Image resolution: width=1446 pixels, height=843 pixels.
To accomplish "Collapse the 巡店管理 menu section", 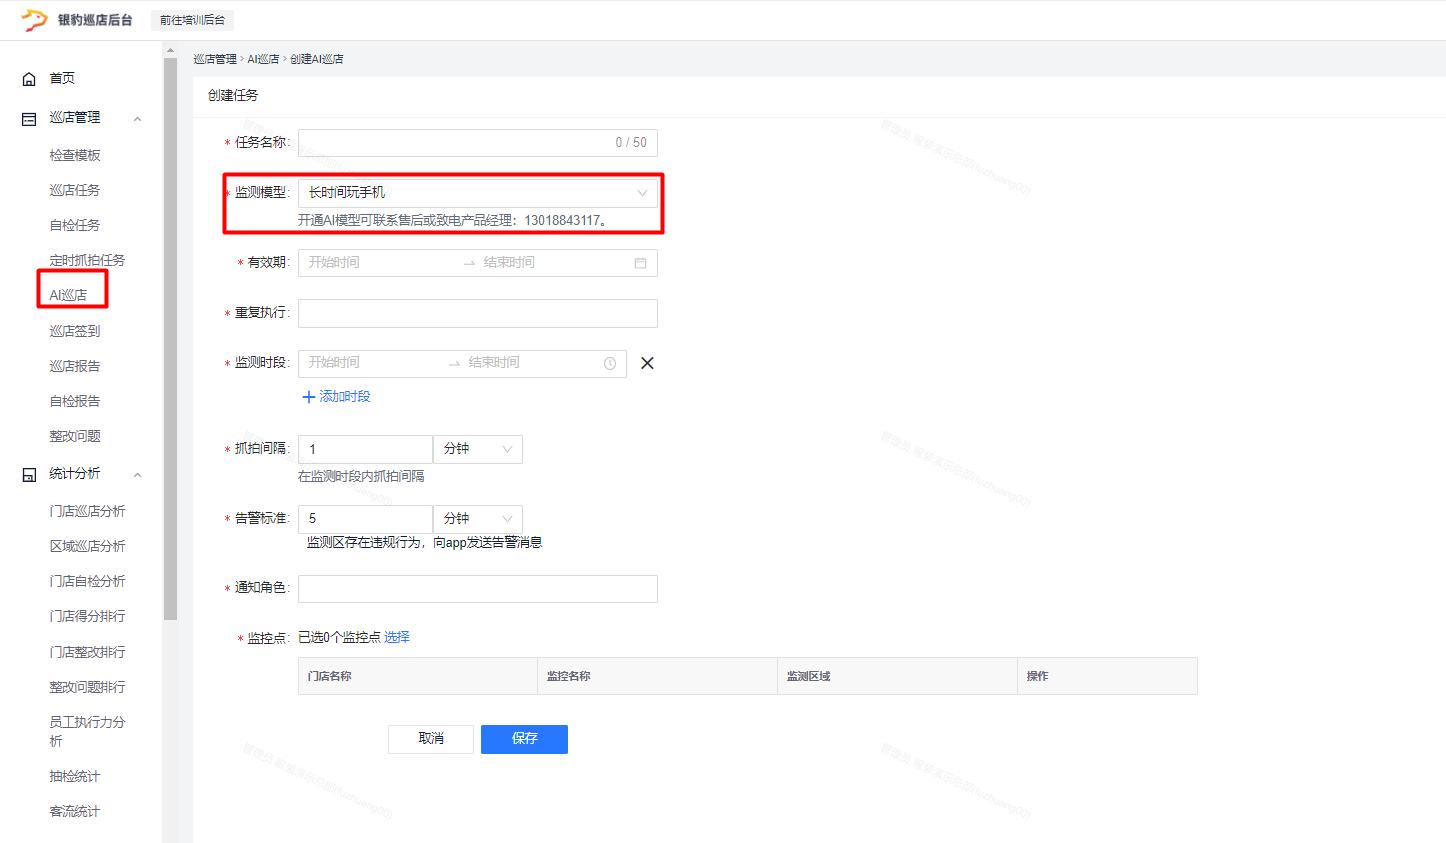I will (x=138, y=119).
